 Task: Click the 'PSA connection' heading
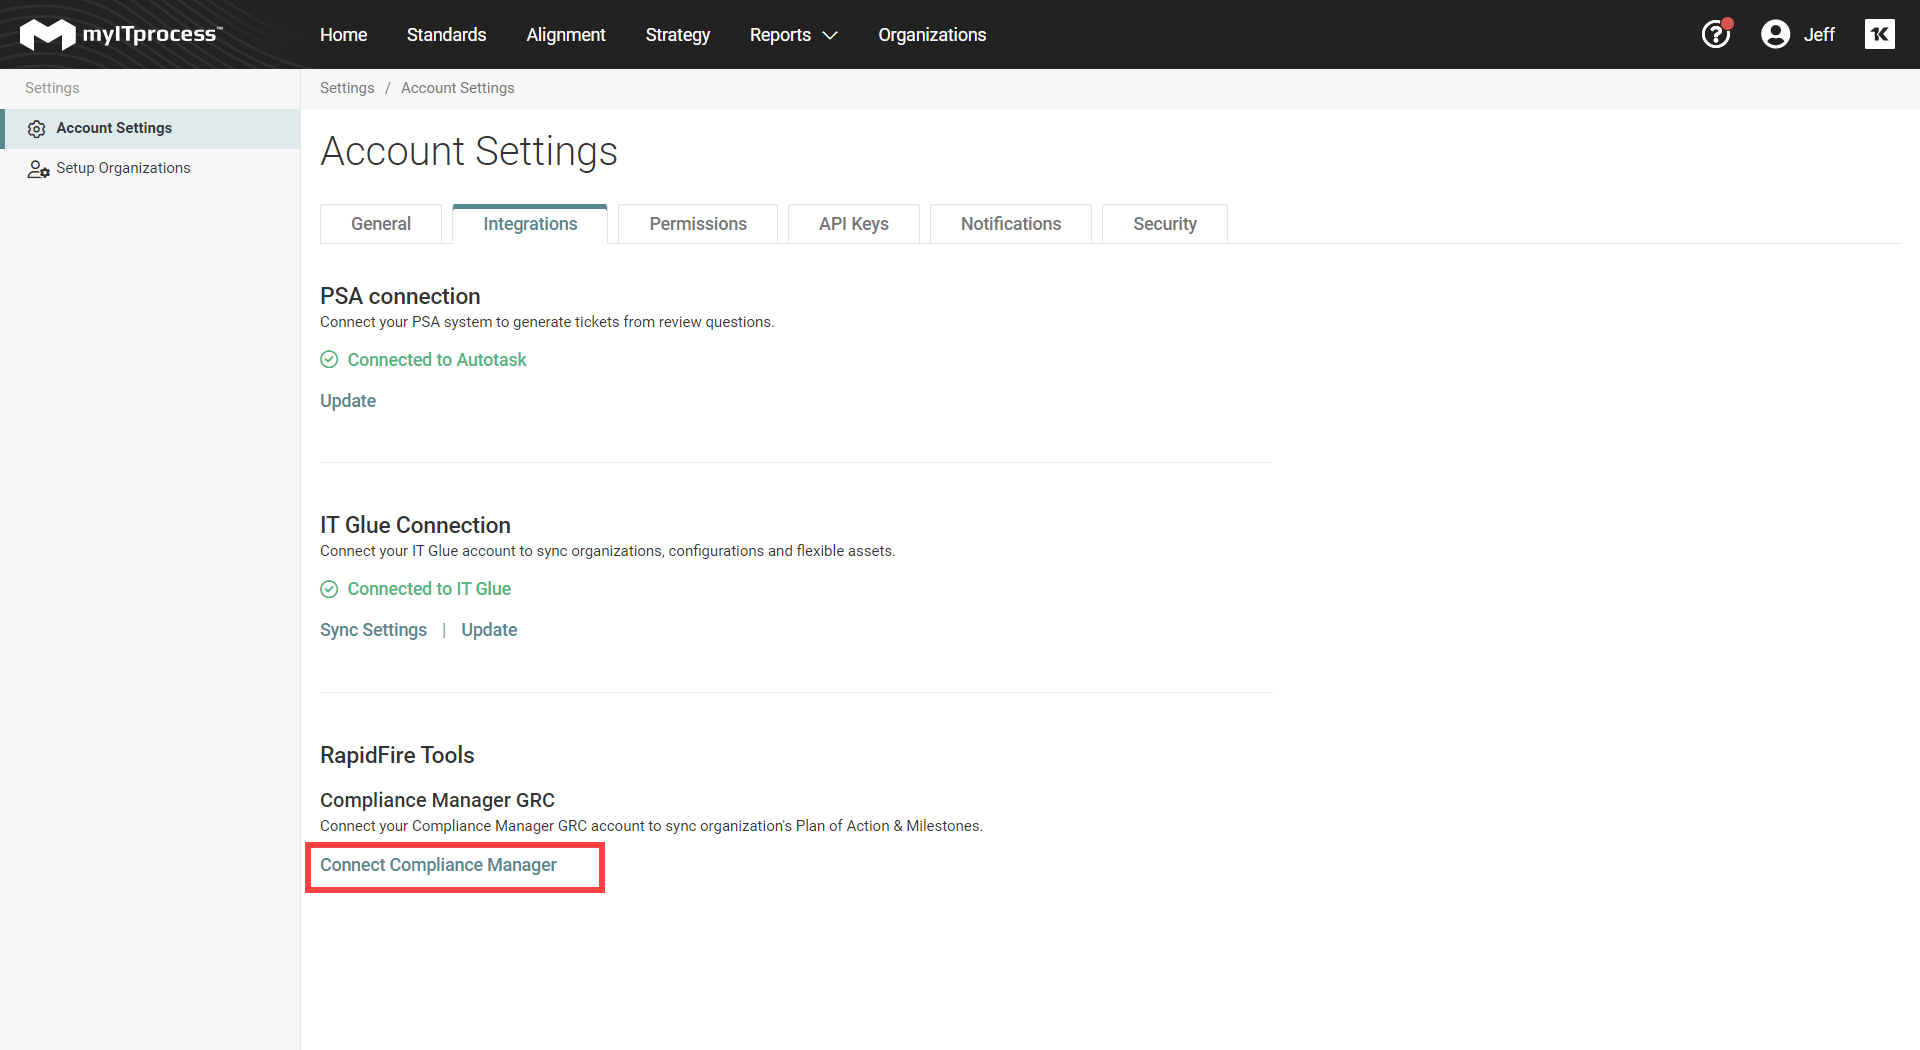[400, 296]
